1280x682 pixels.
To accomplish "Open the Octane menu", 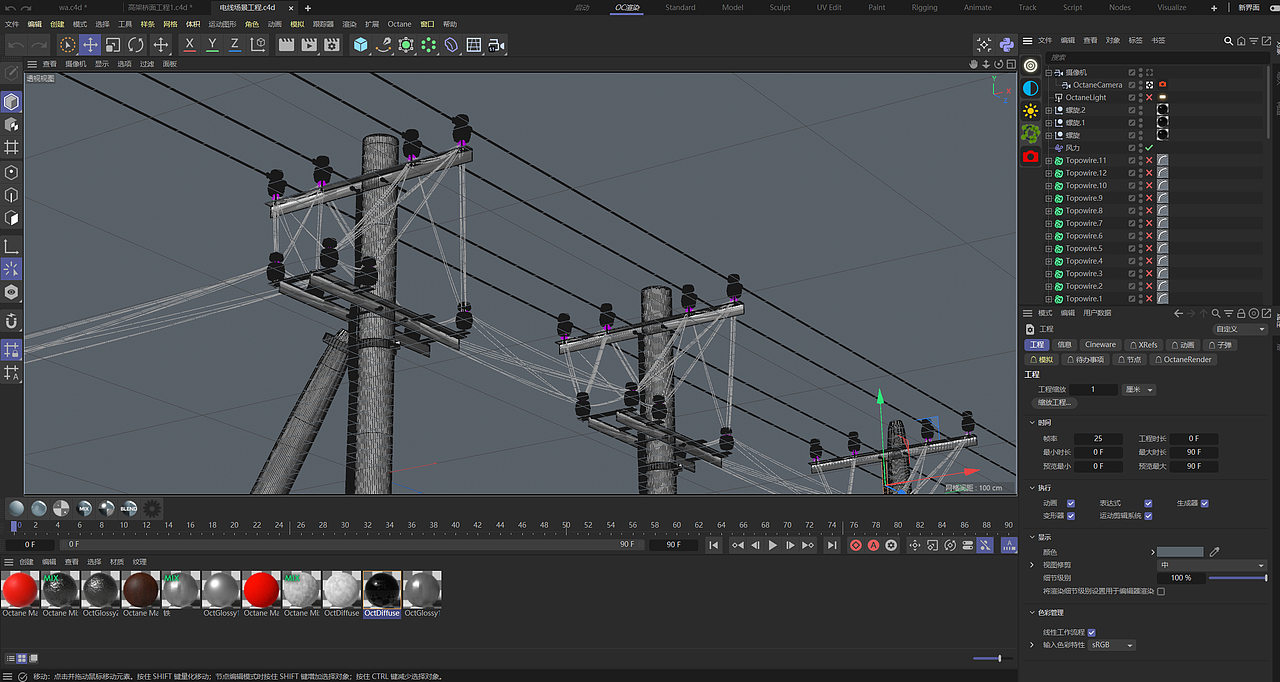I will 399,24.
